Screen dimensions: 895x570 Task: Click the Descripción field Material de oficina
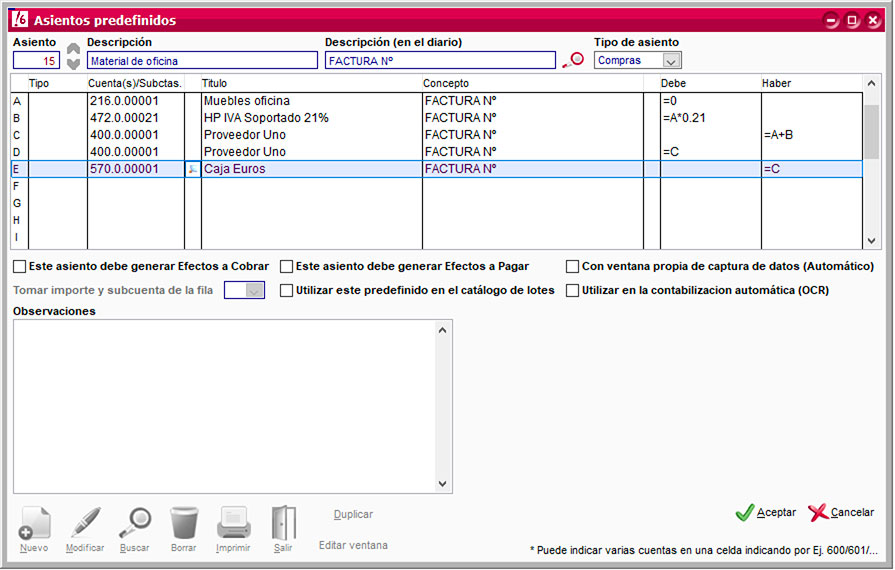[202, 60]
